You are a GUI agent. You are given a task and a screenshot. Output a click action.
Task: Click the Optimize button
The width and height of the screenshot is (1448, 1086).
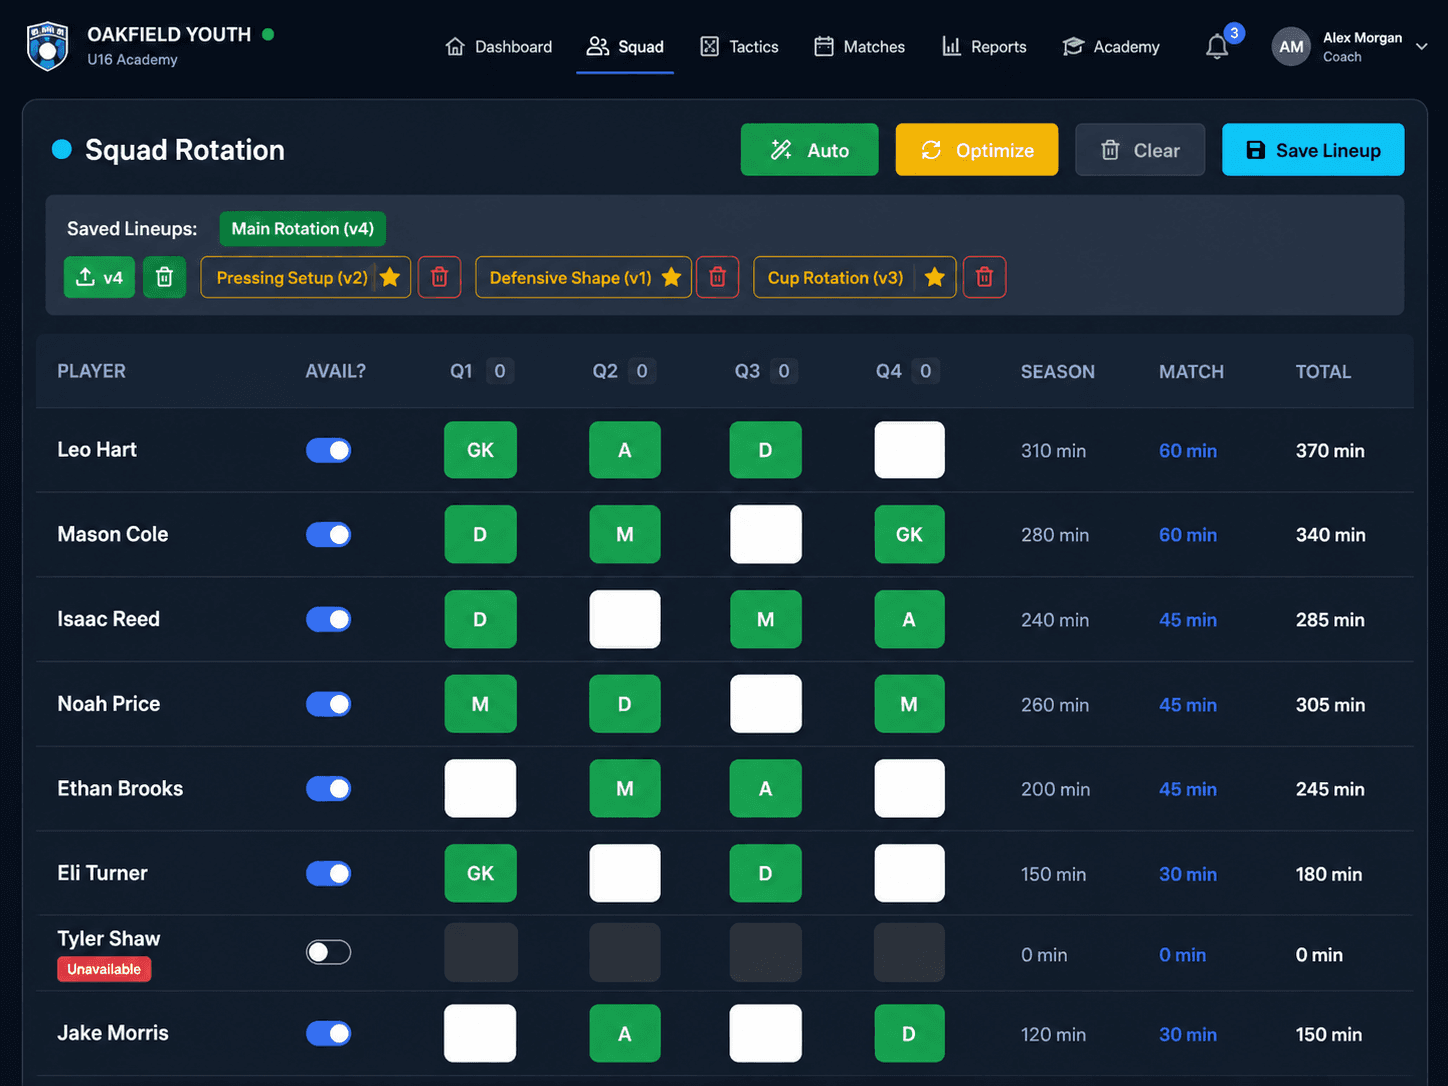tap(977, 150)
